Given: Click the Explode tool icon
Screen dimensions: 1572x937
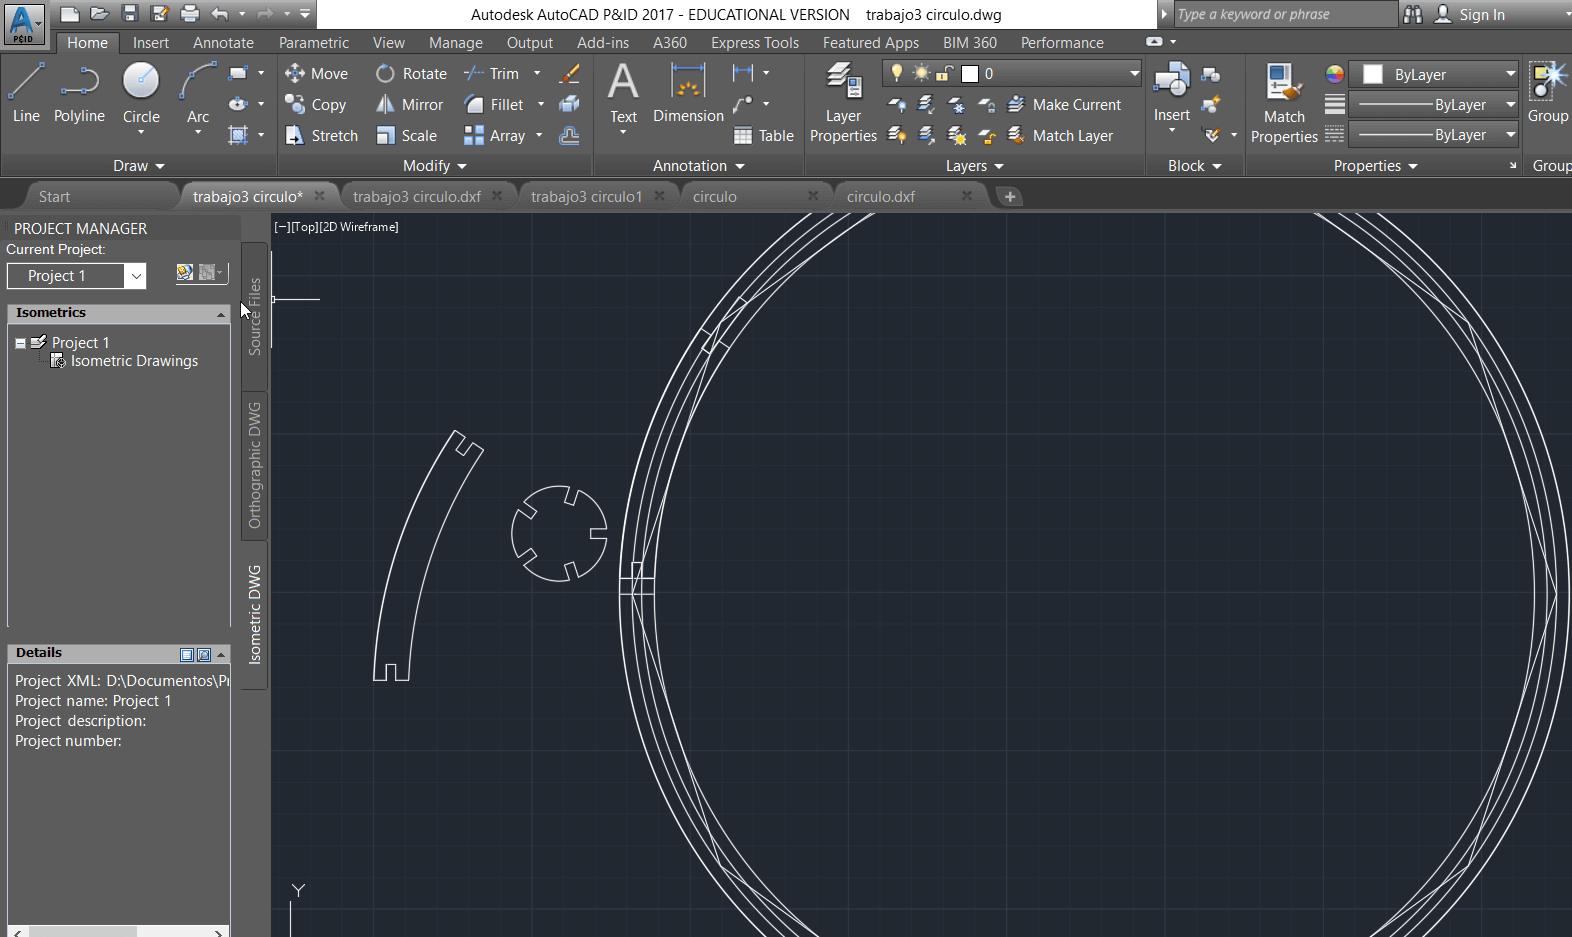Looking at the screenshot, I should [569, 104].
